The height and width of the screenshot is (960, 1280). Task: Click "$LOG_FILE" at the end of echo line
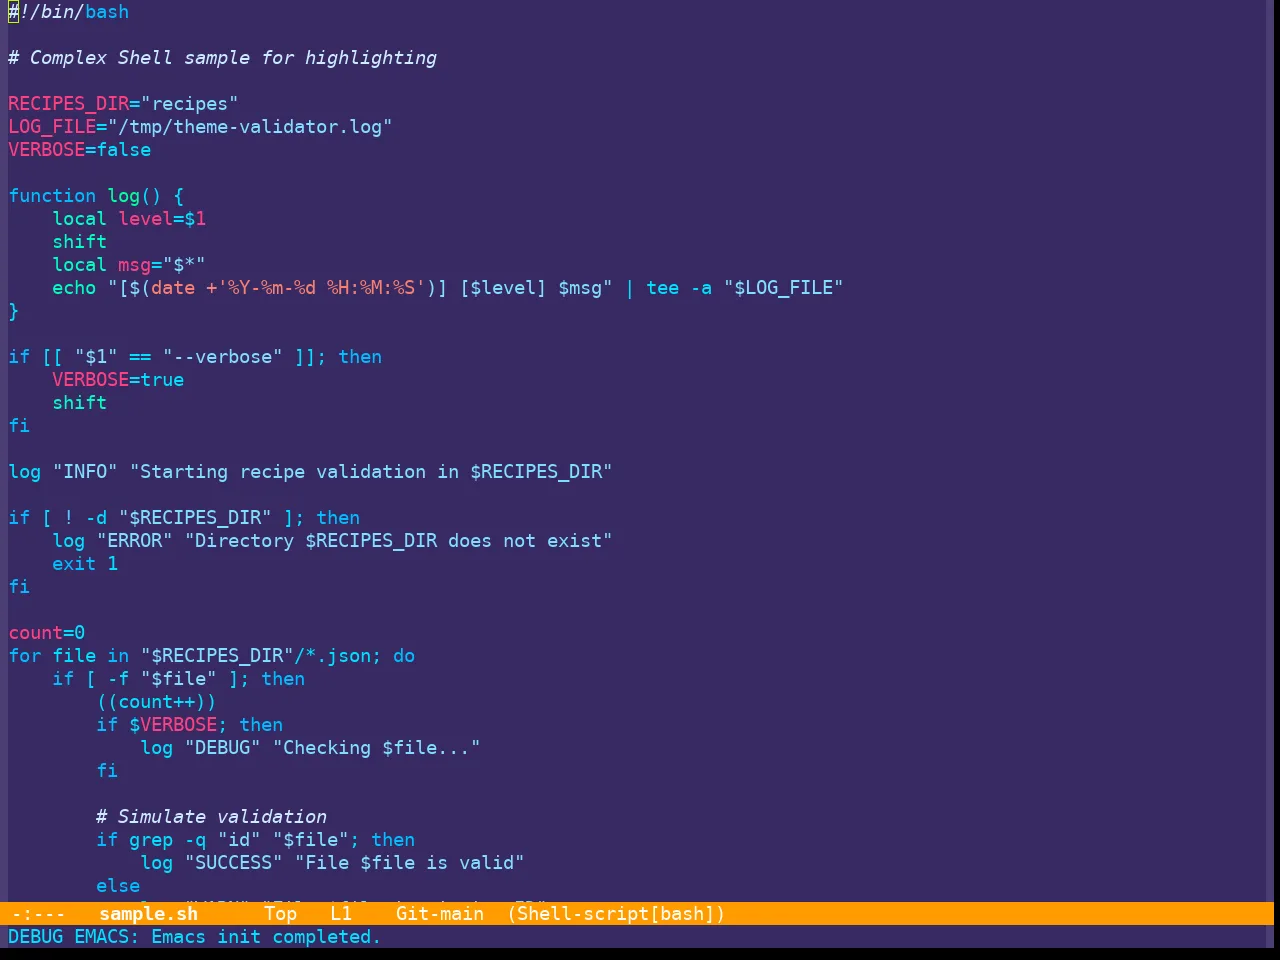pos(783,288)
